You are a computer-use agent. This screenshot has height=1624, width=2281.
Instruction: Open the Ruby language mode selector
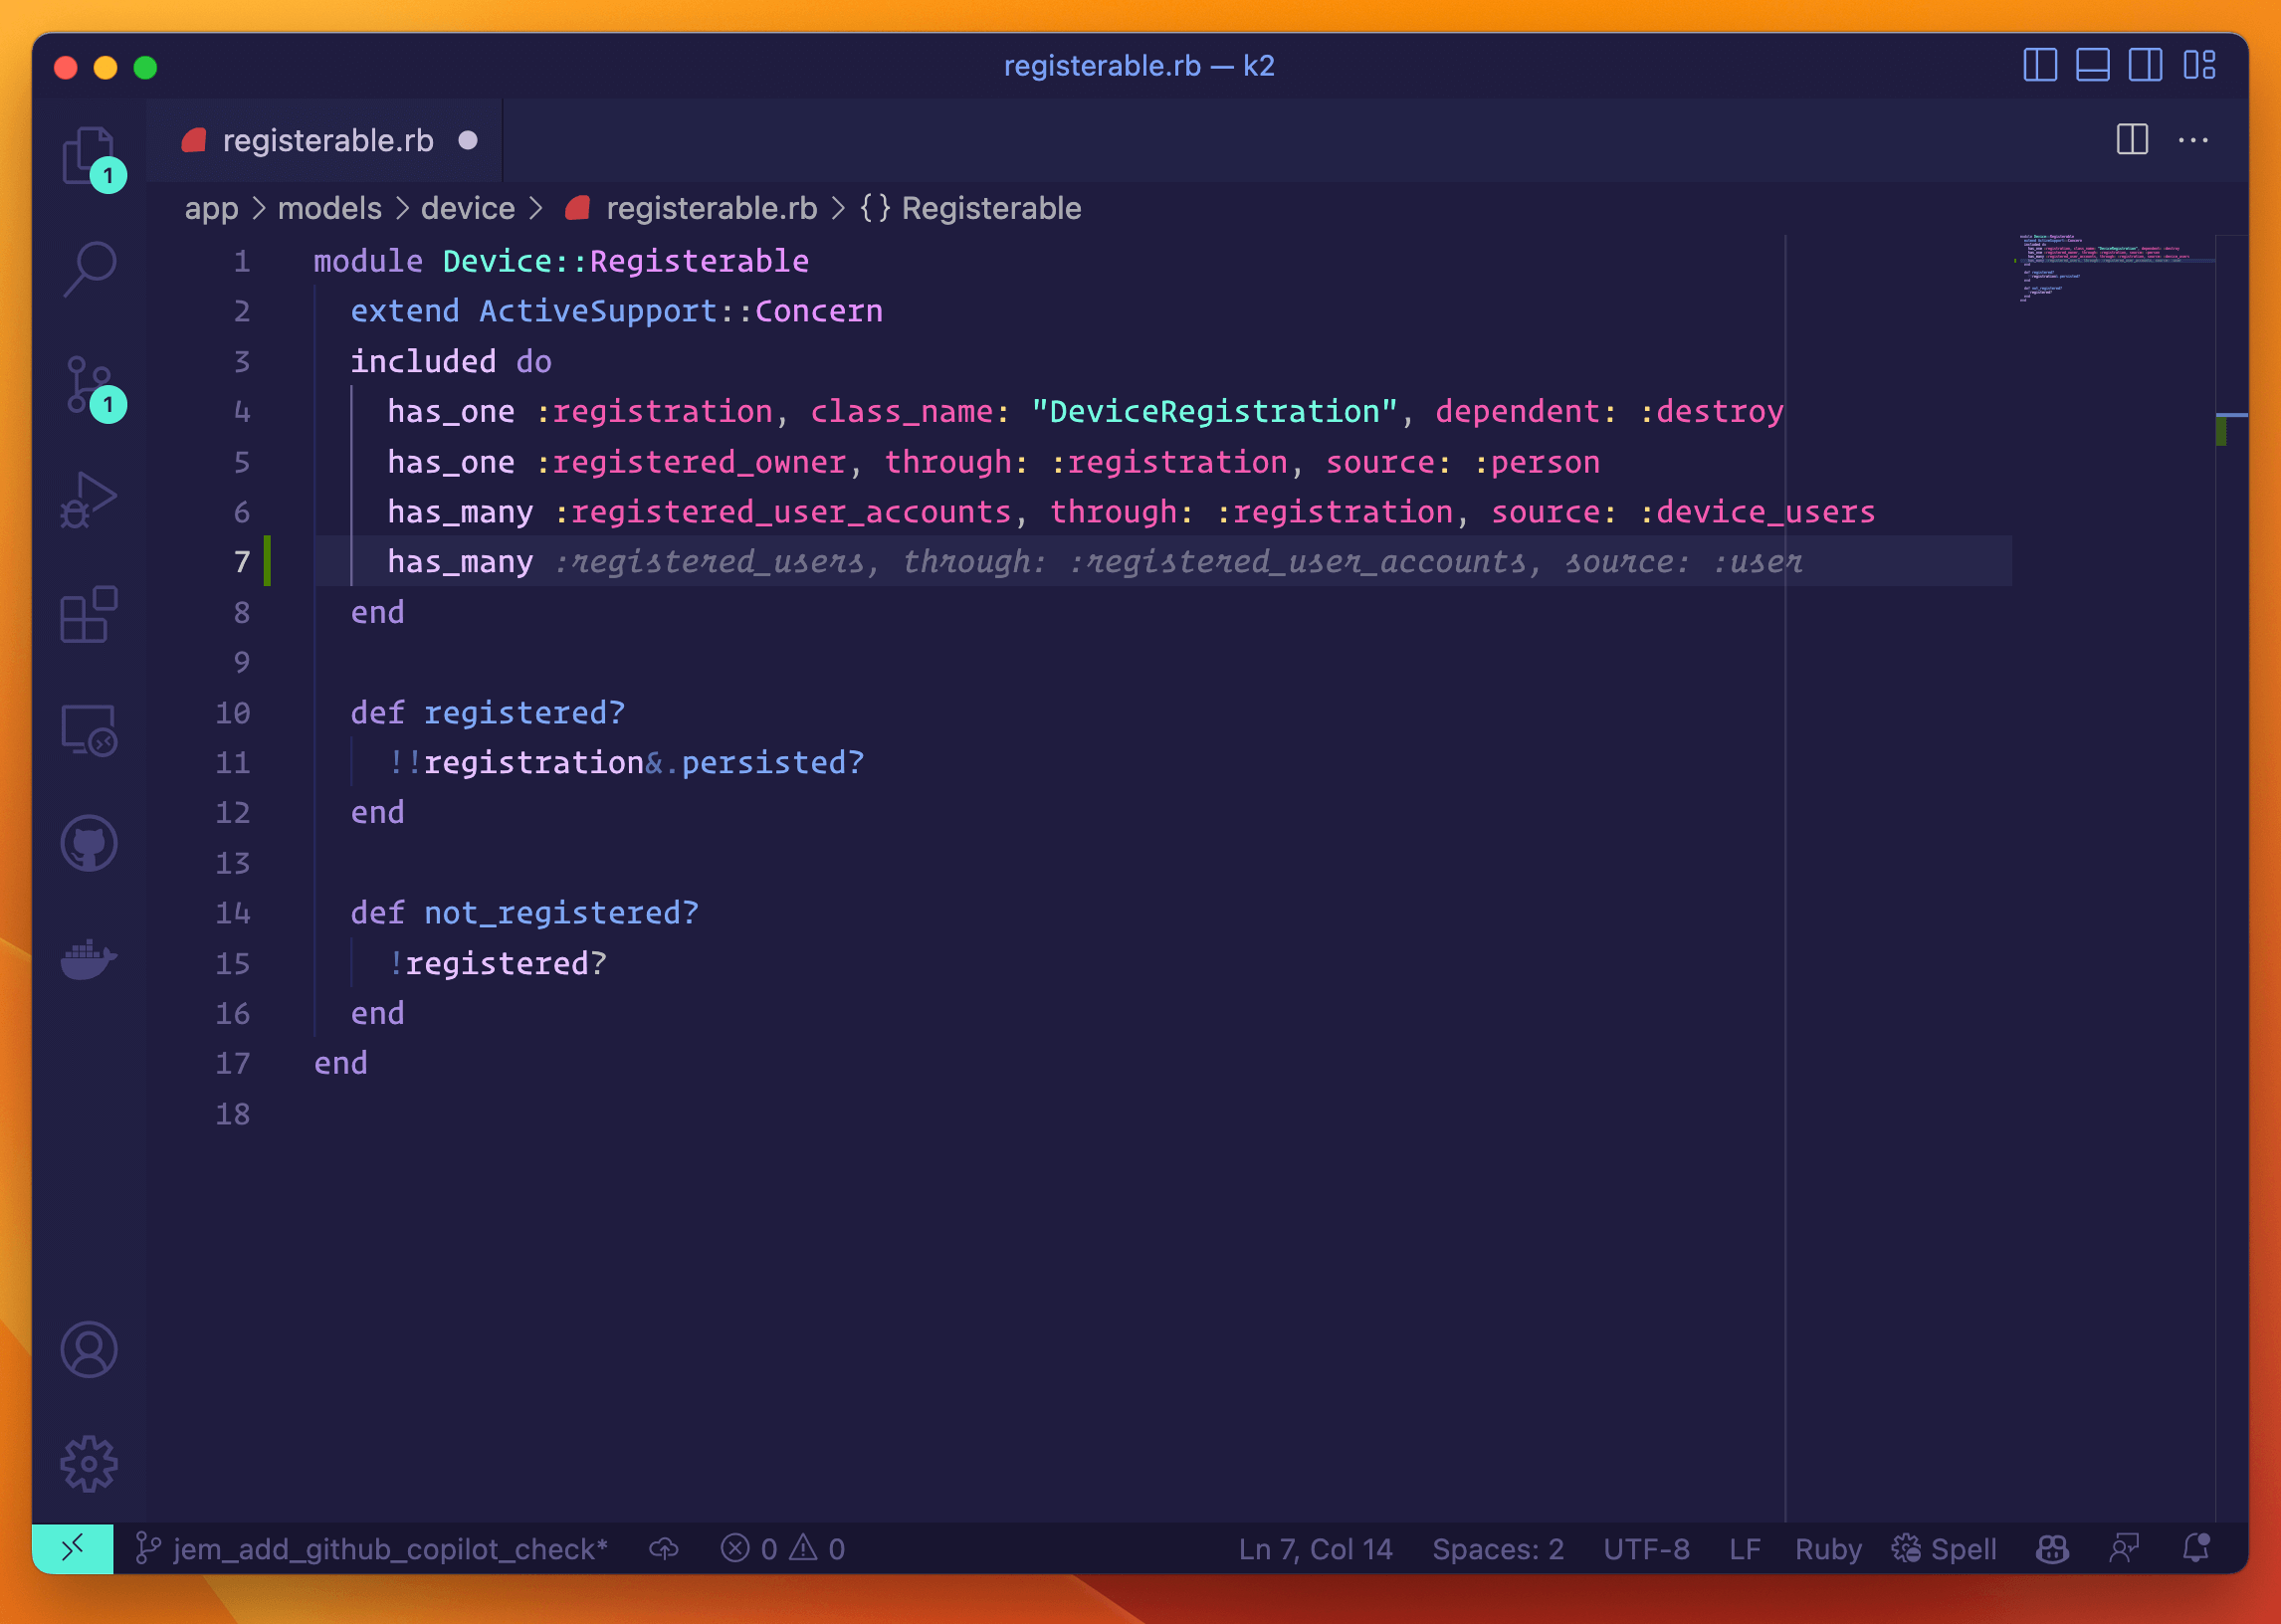1827,1549
